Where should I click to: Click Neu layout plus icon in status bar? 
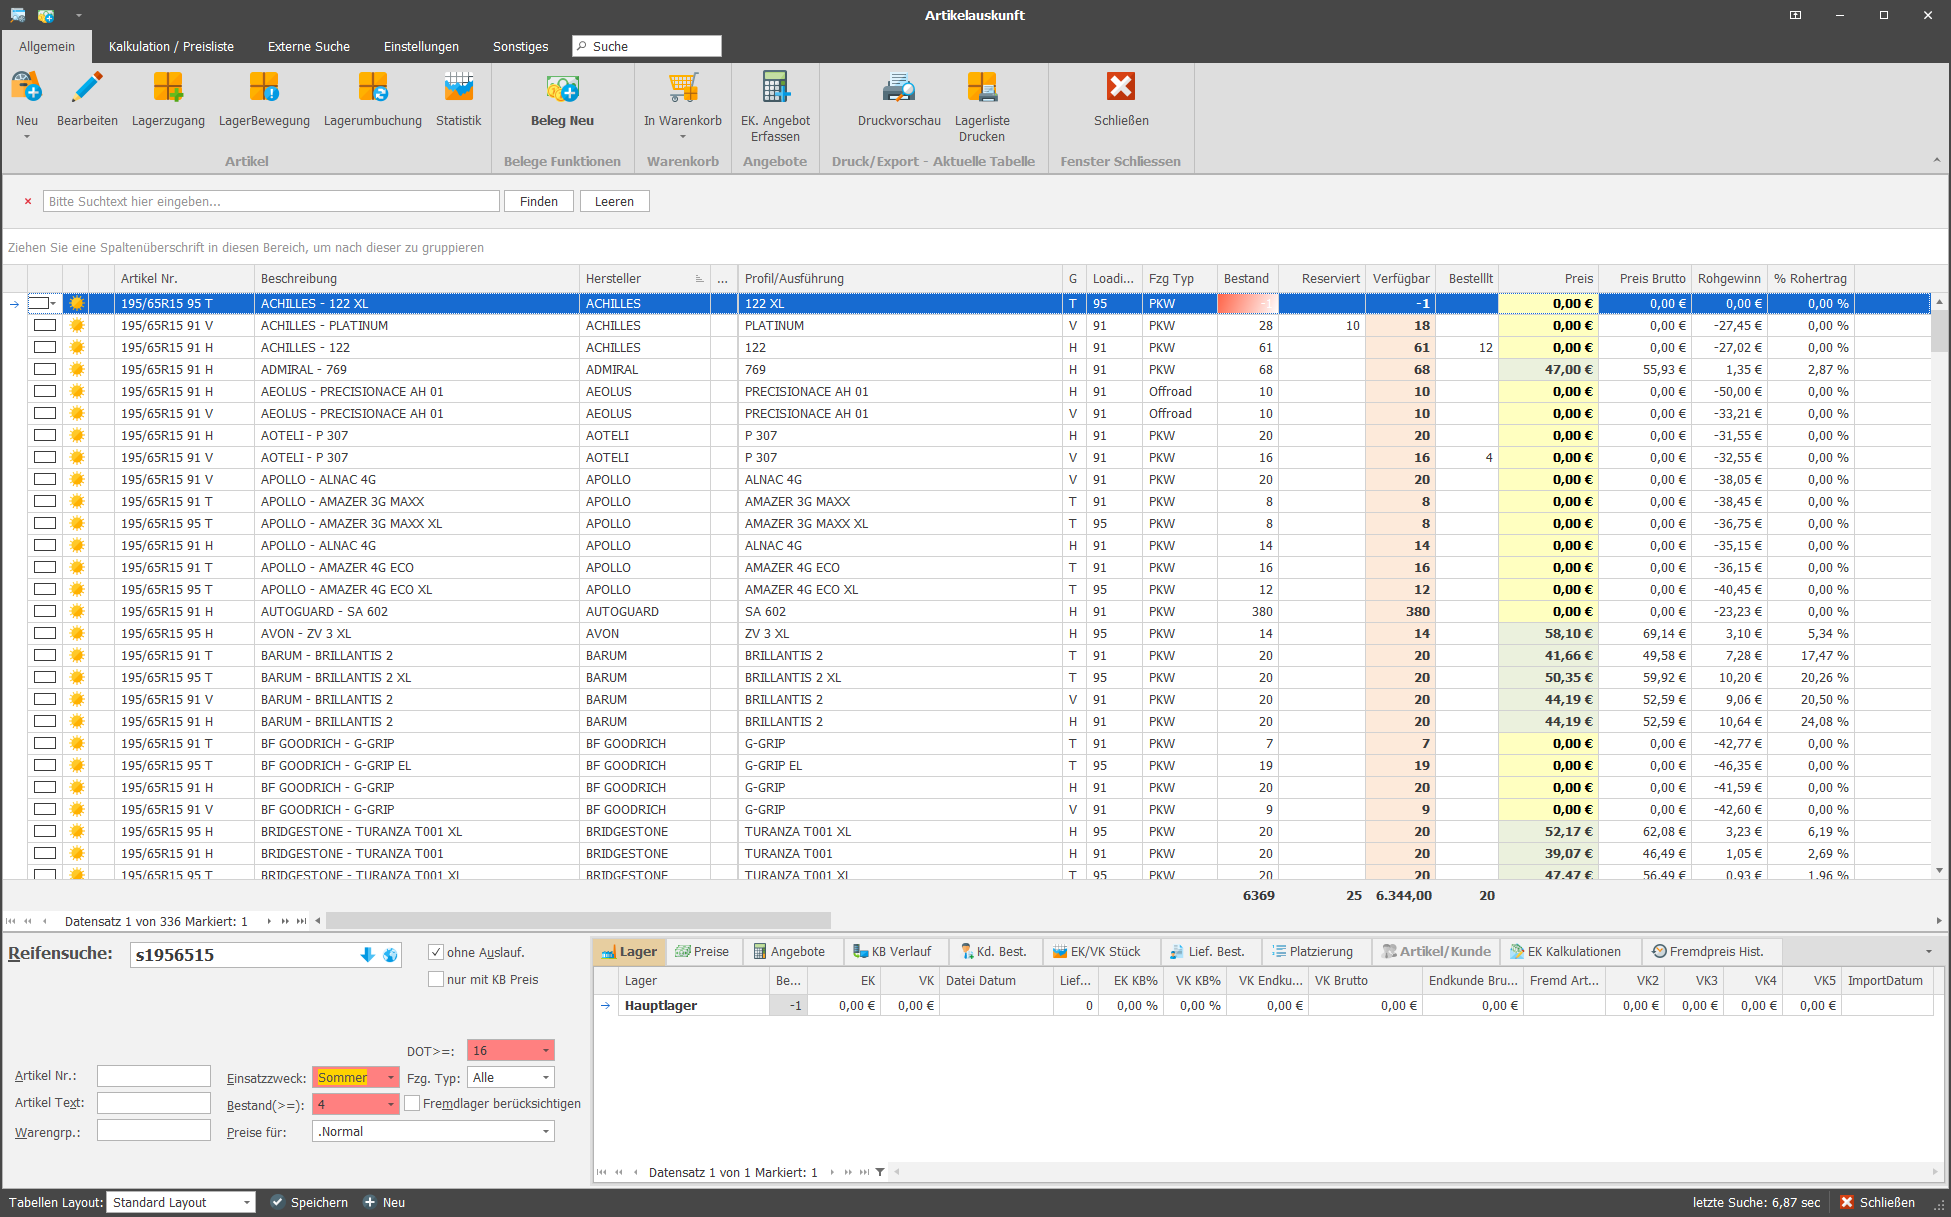[x=369, y=1202]
